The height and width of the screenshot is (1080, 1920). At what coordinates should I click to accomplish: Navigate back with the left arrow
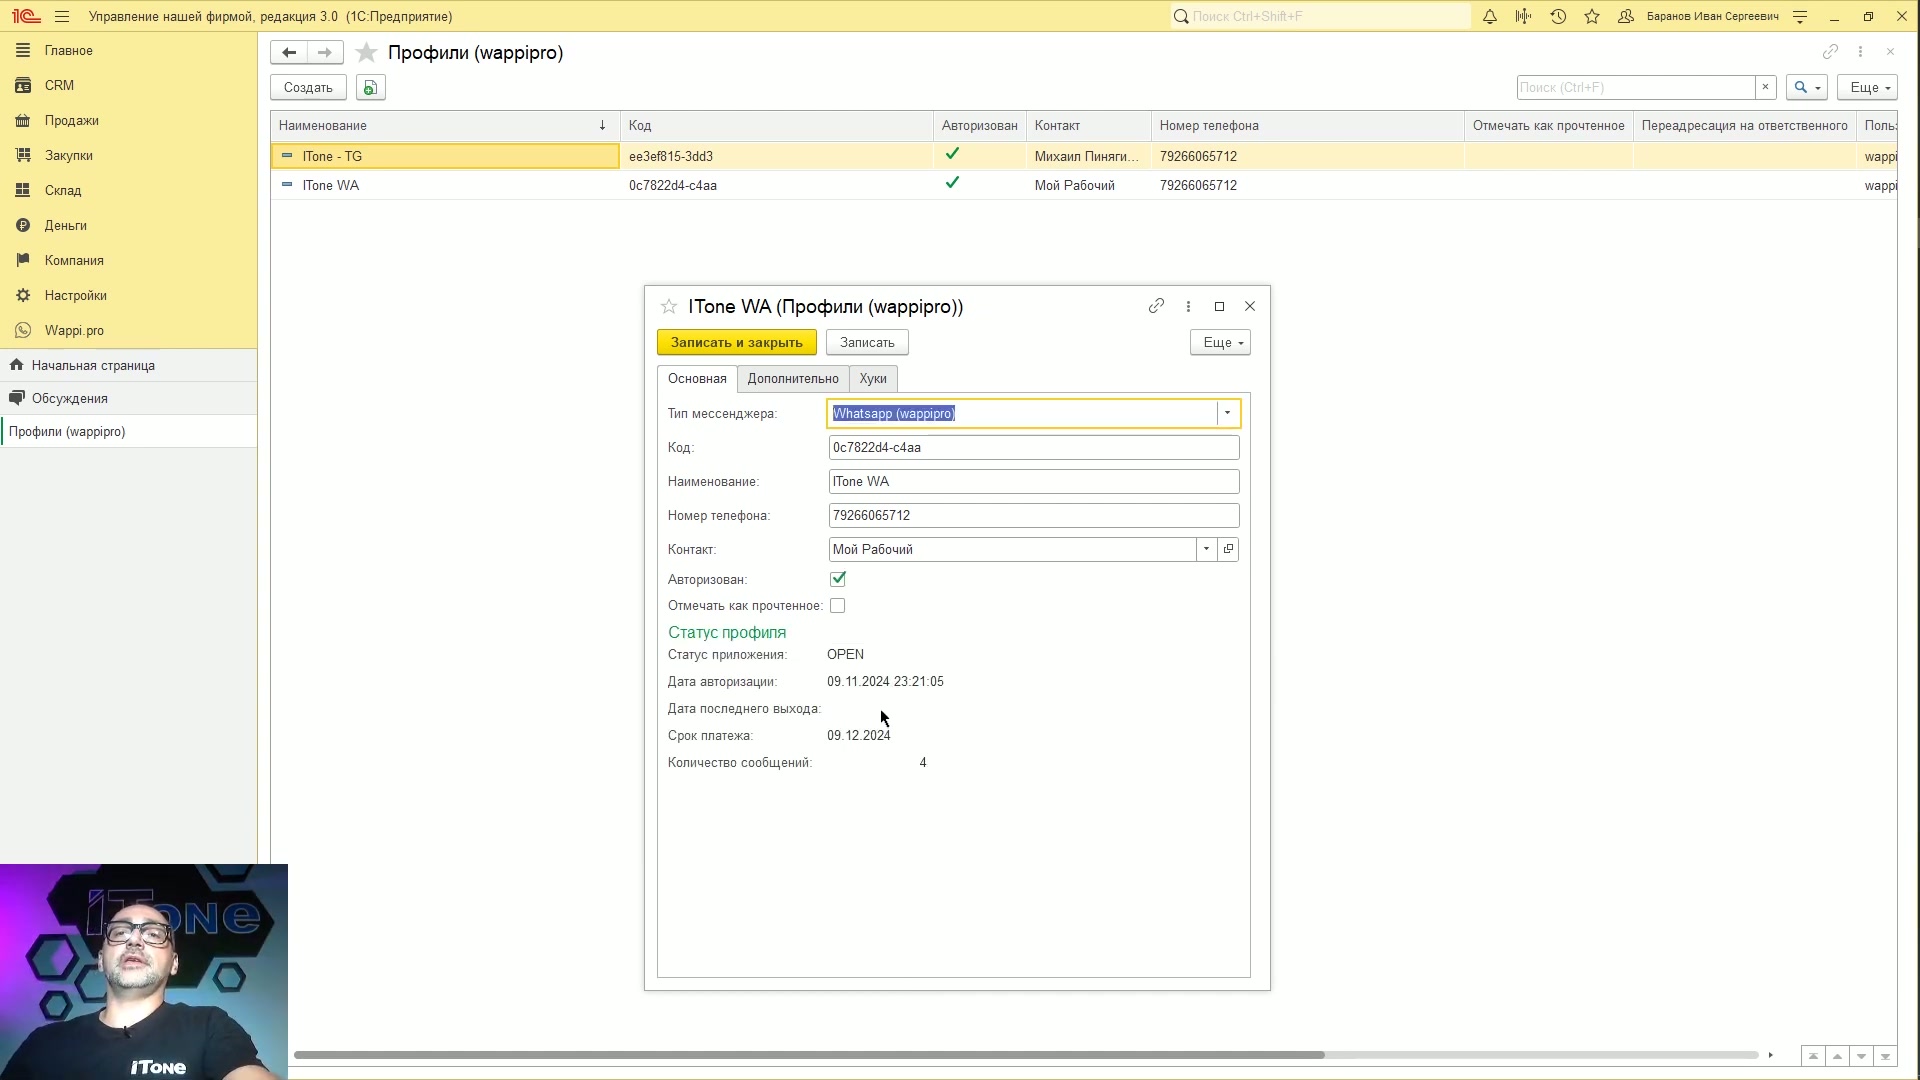[x=289, y=52]
